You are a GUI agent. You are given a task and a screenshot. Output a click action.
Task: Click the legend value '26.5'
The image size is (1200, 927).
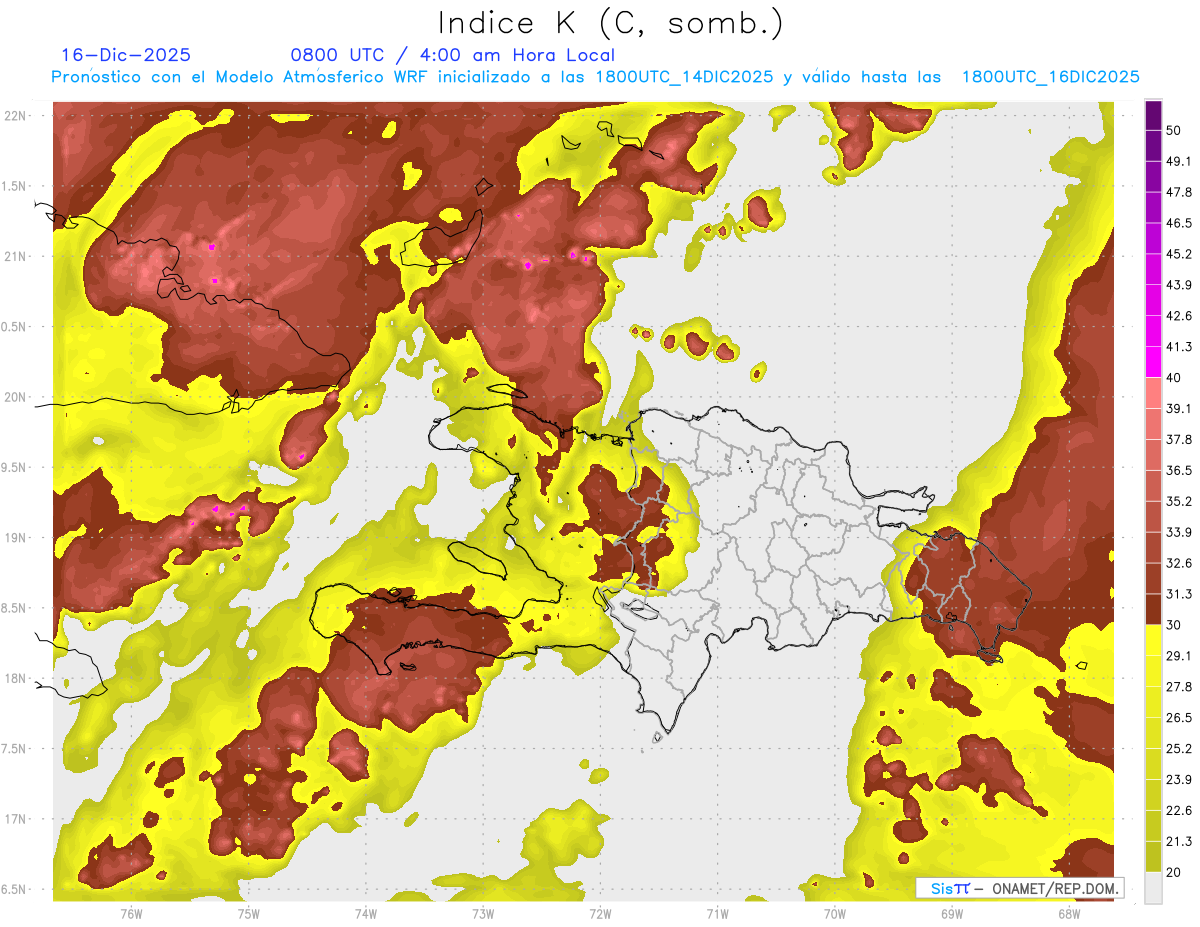coord(1178,717)
